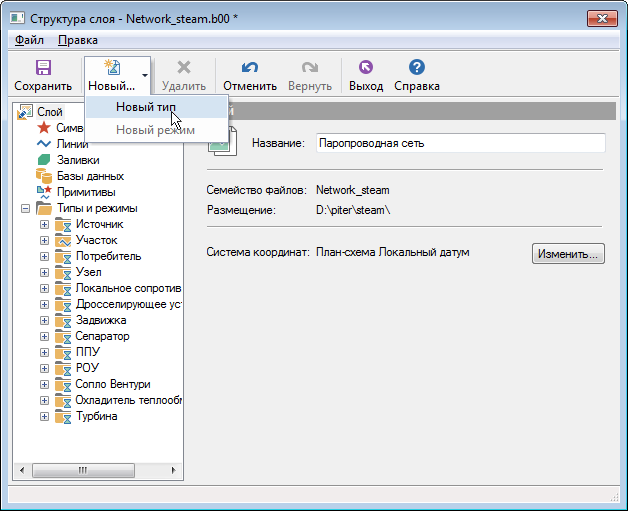Select the Символы star item in the tree

(44, 128)
